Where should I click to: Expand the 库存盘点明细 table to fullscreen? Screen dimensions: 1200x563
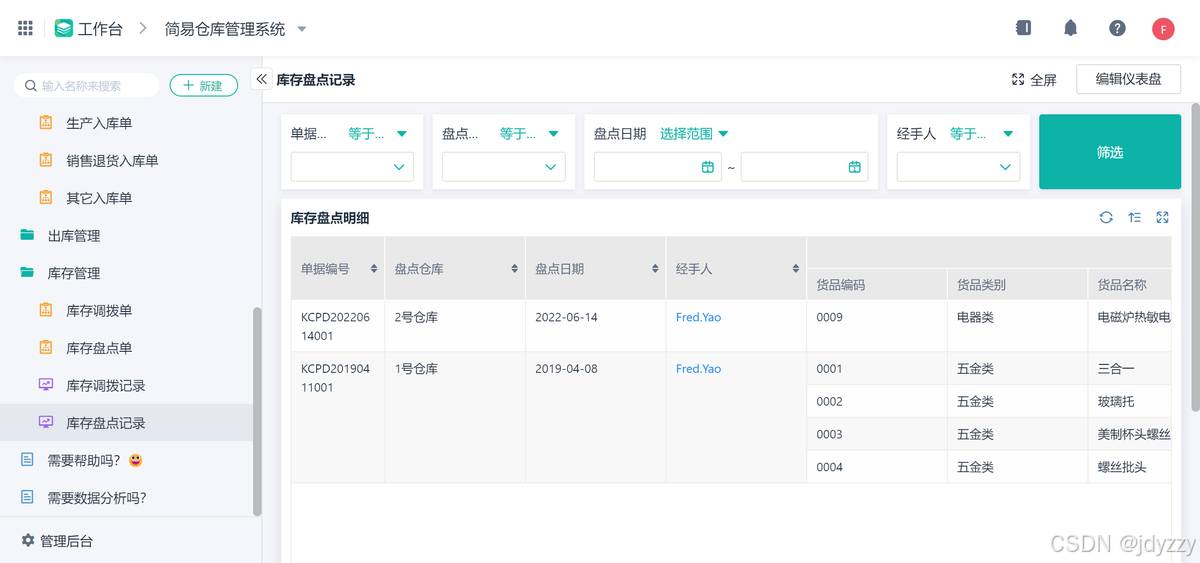(x=1162, y=217)
